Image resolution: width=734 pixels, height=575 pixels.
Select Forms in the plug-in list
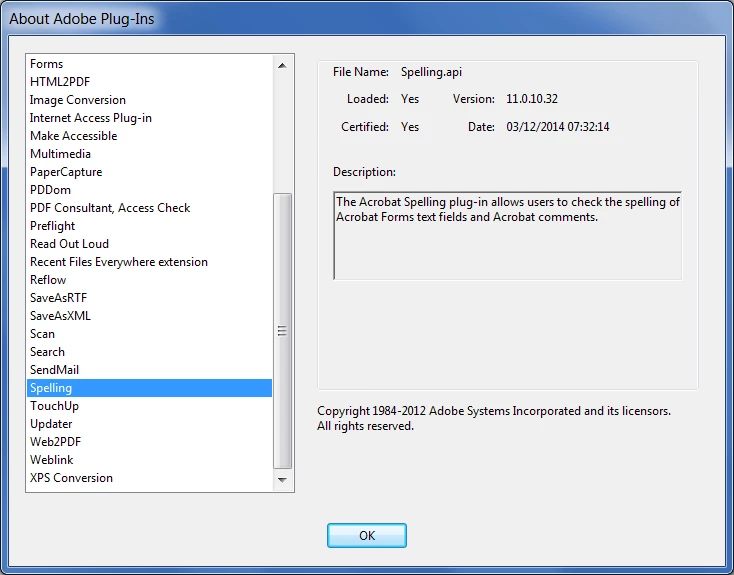(x=149, y=64)
